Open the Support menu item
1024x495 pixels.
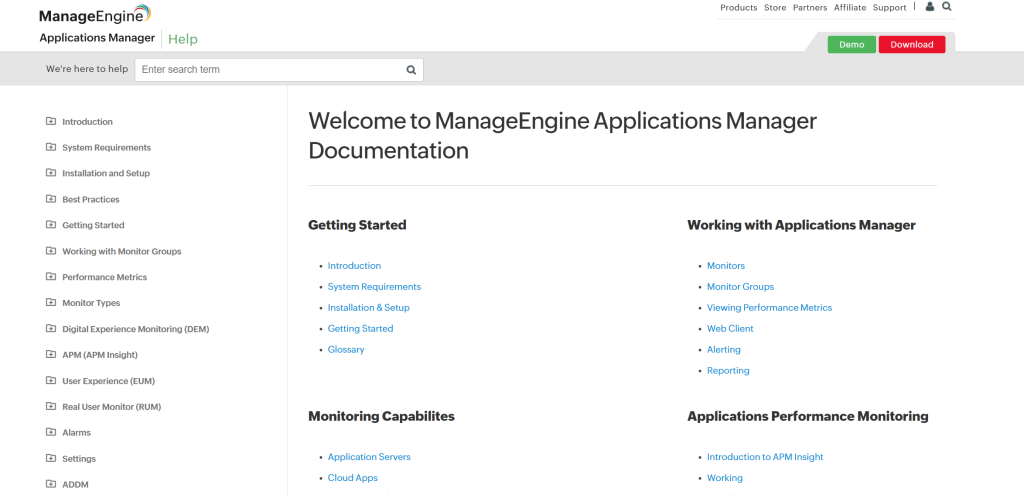889,8
